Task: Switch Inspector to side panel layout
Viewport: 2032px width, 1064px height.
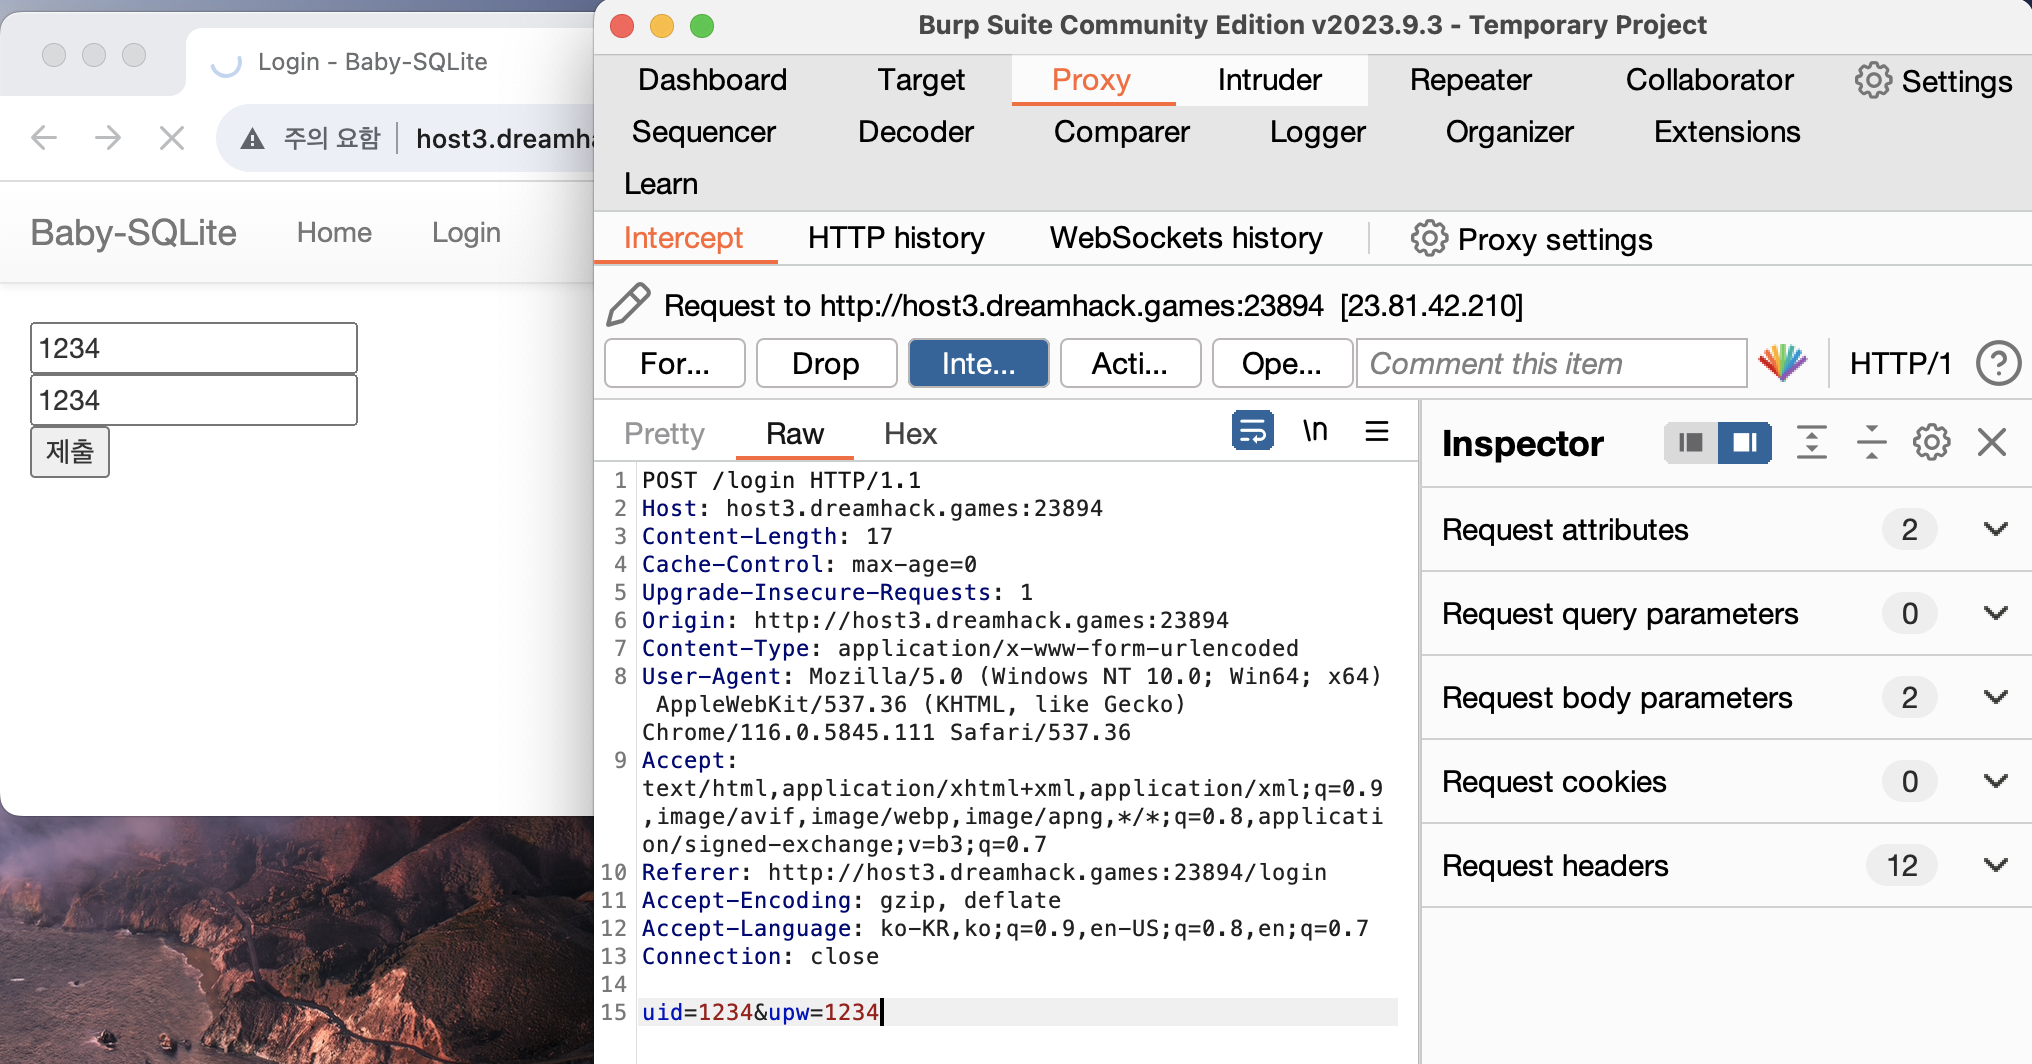Action: point(1745,442)
